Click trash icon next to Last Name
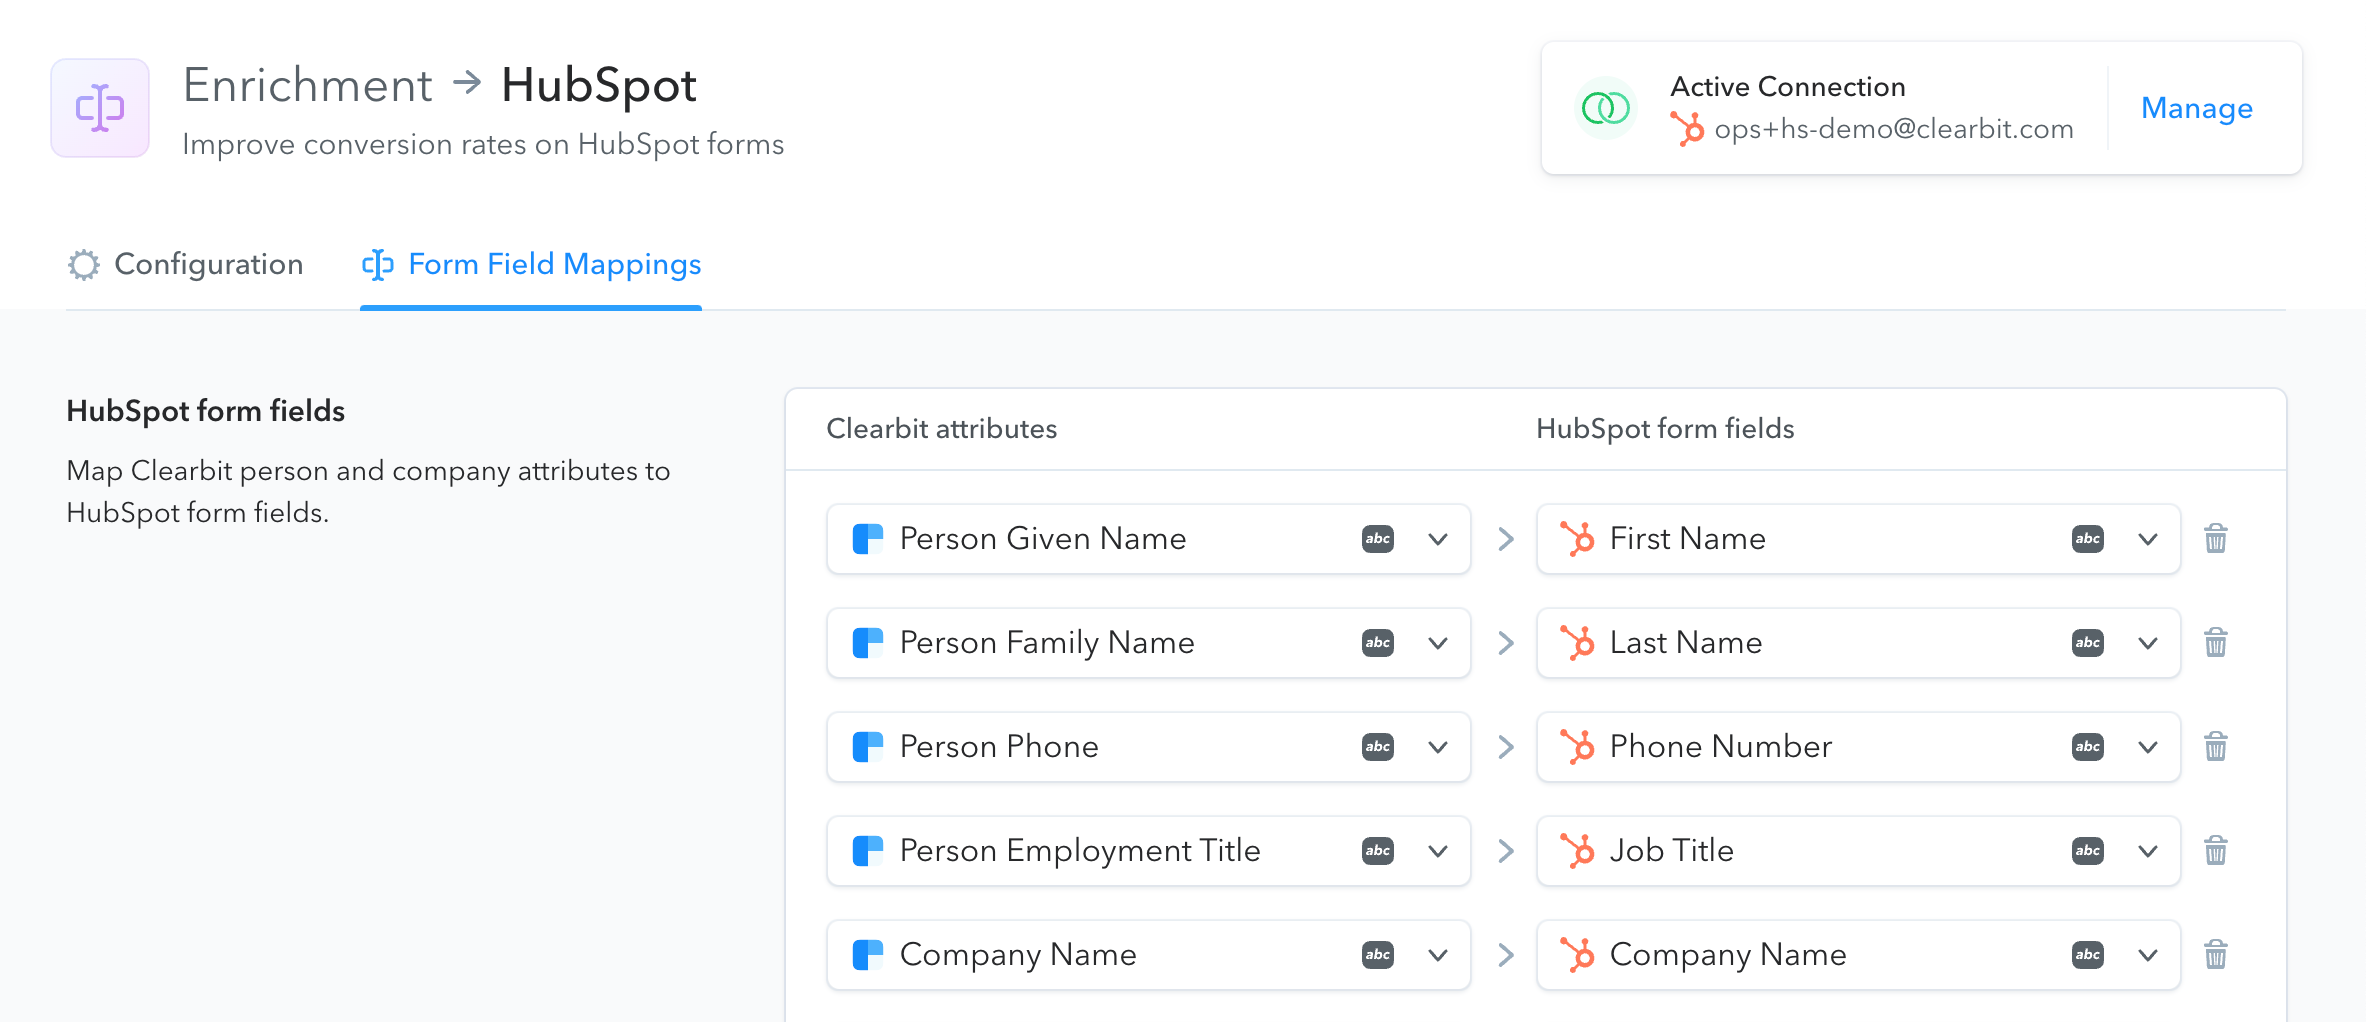 tap(2216, 643)
